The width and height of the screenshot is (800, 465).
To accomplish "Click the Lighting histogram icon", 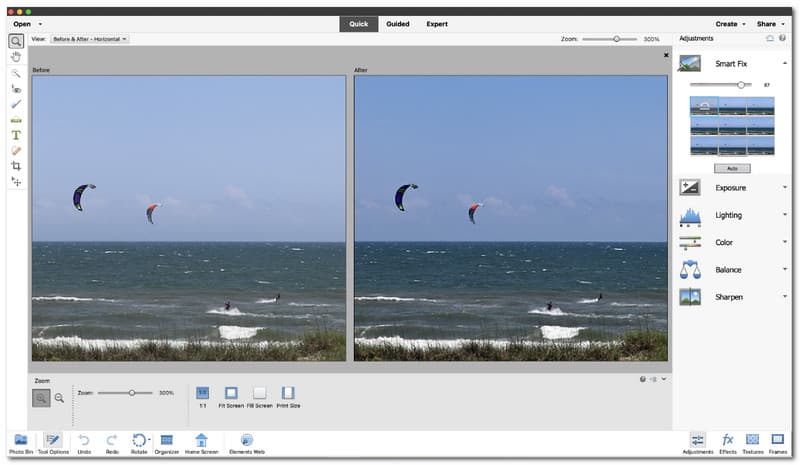I will pyautogui.click(x=690, y=216).
